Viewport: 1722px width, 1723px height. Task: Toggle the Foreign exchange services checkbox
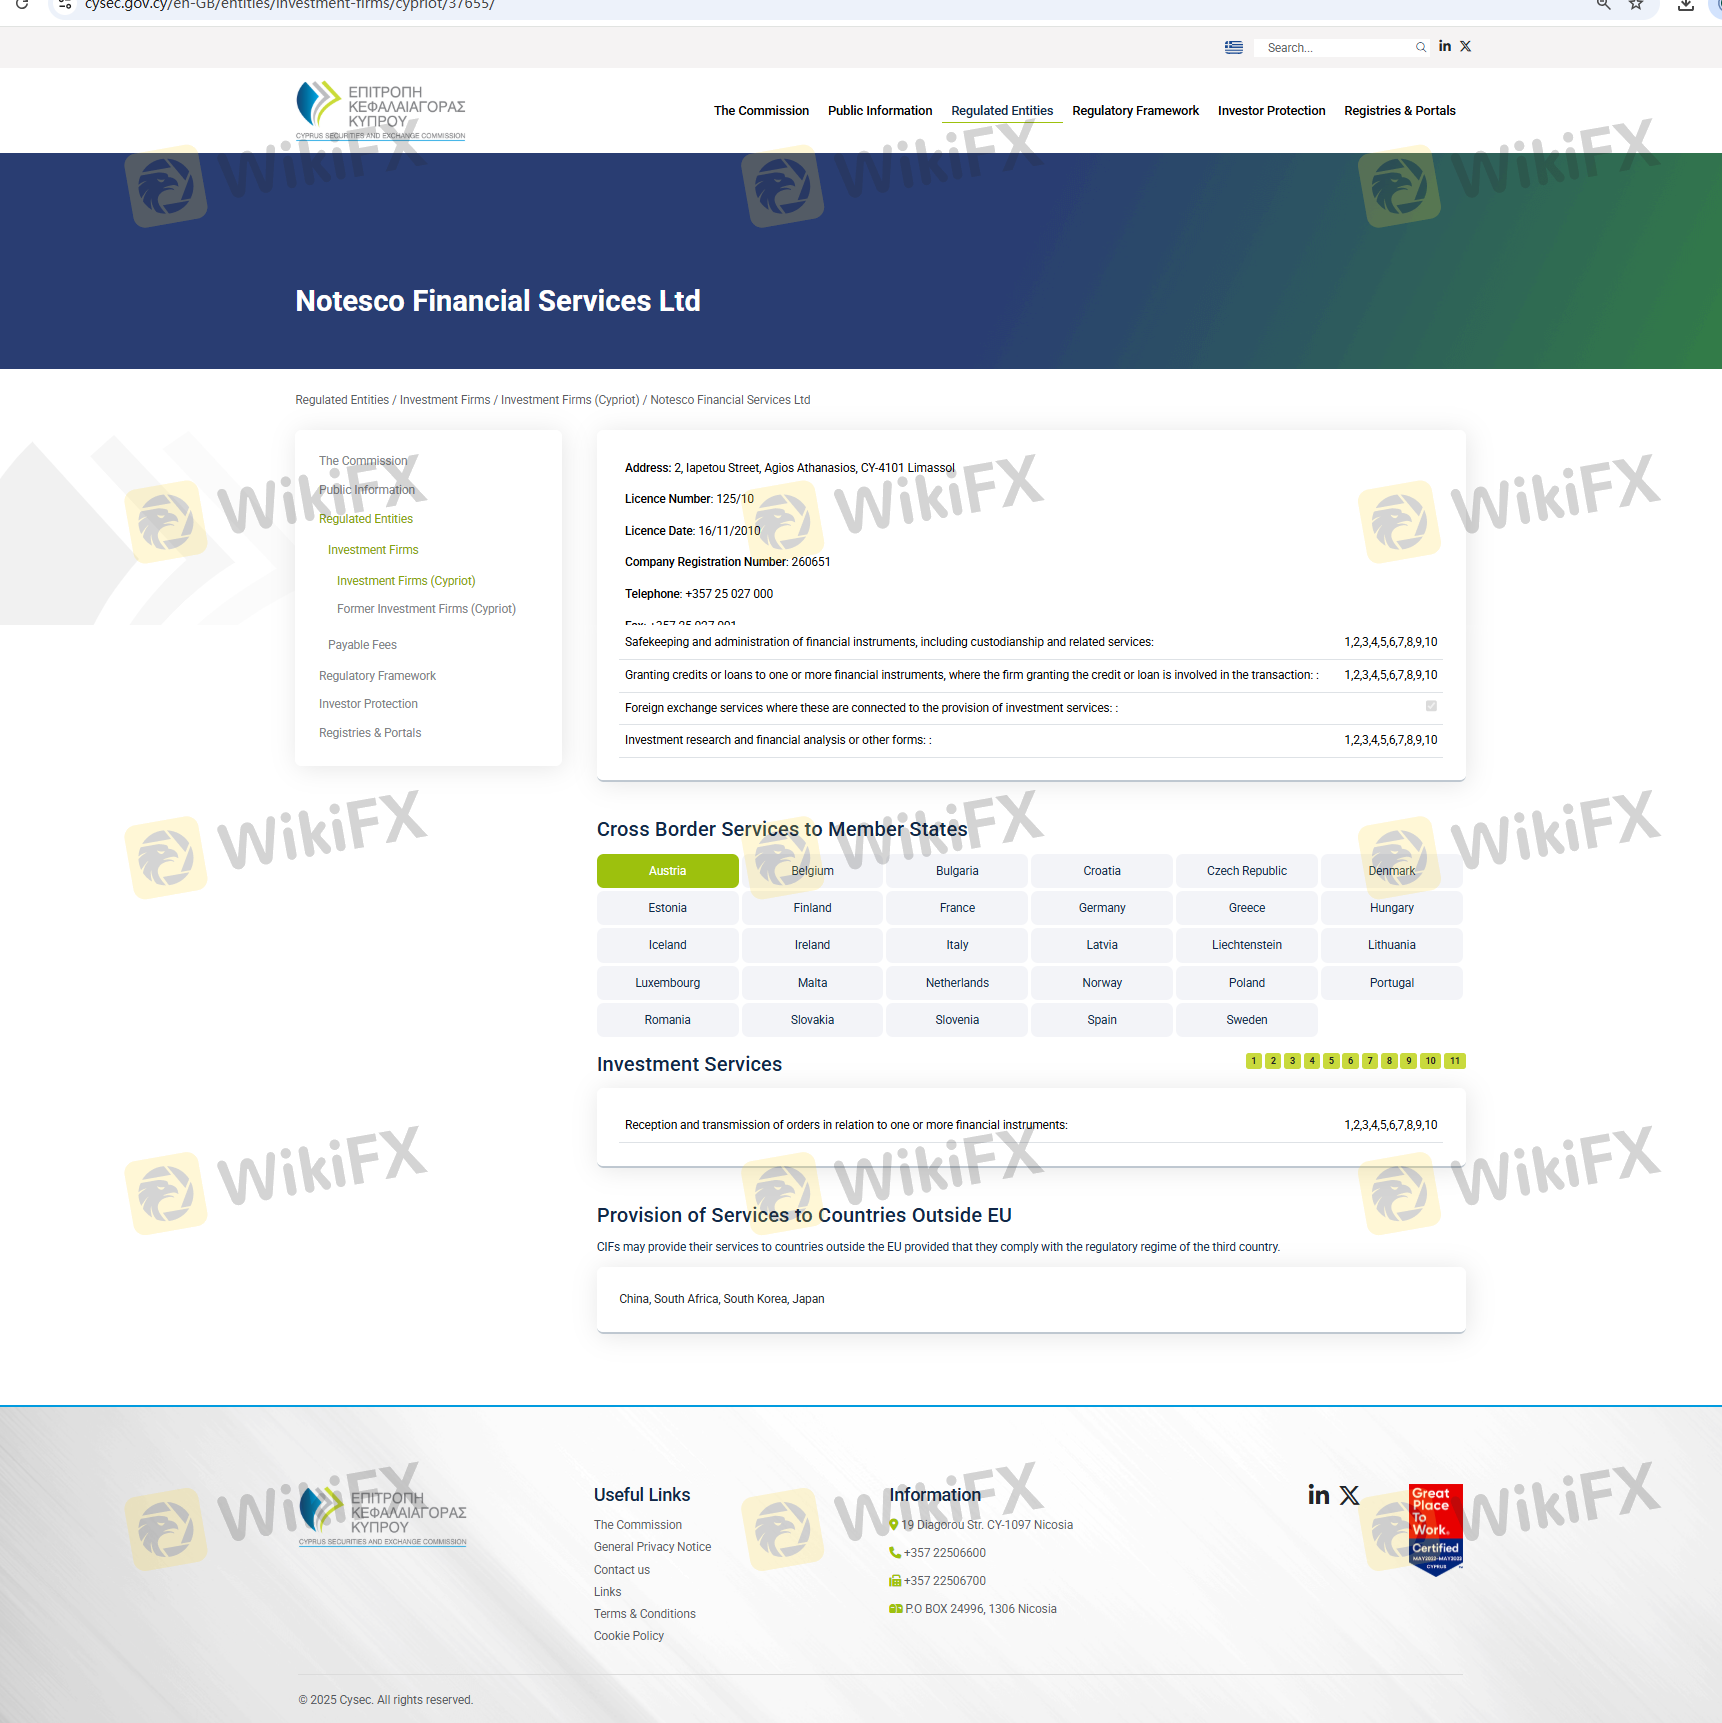coord(1432,706)
